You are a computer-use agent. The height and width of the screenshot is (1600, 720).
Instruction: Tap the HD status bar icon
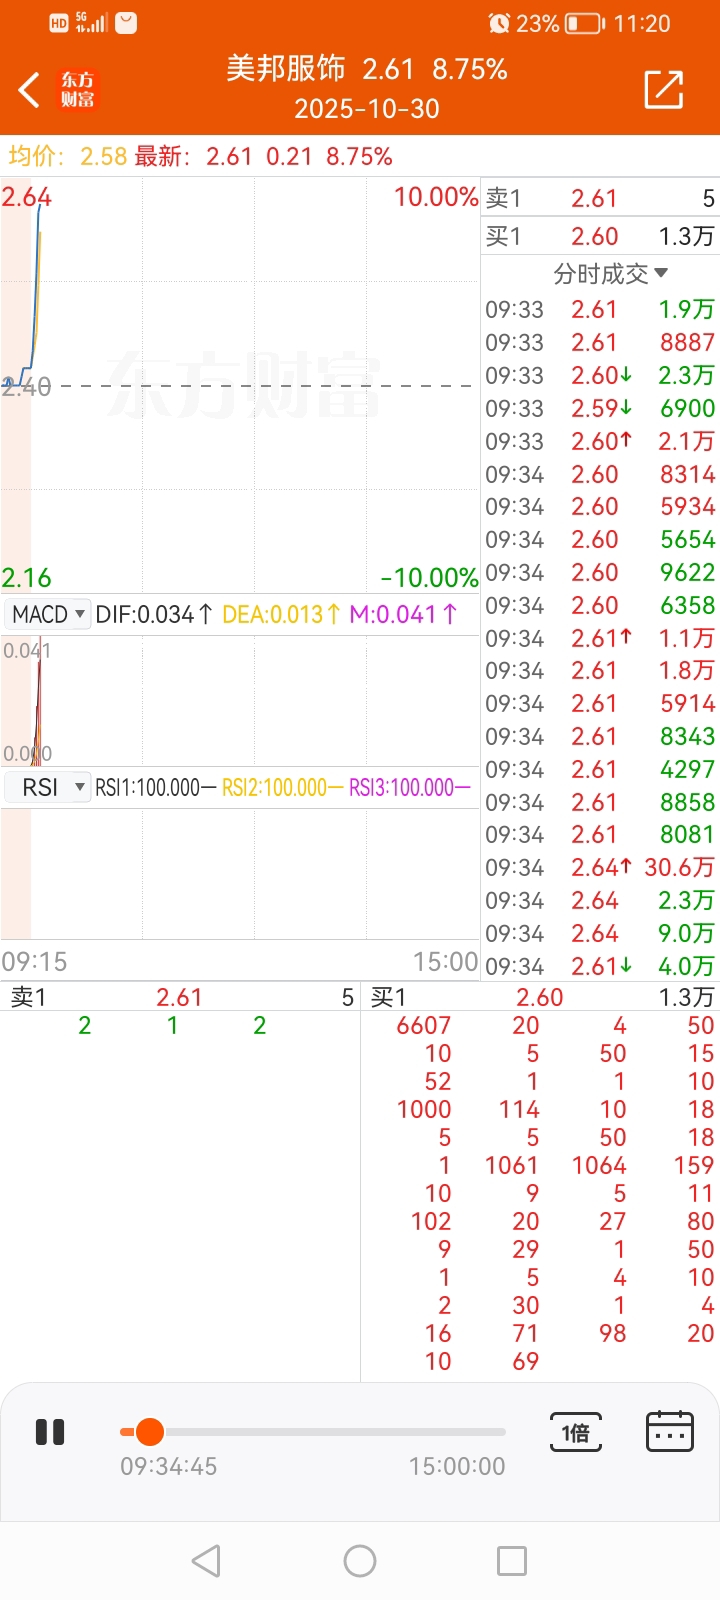coord(59,23)
